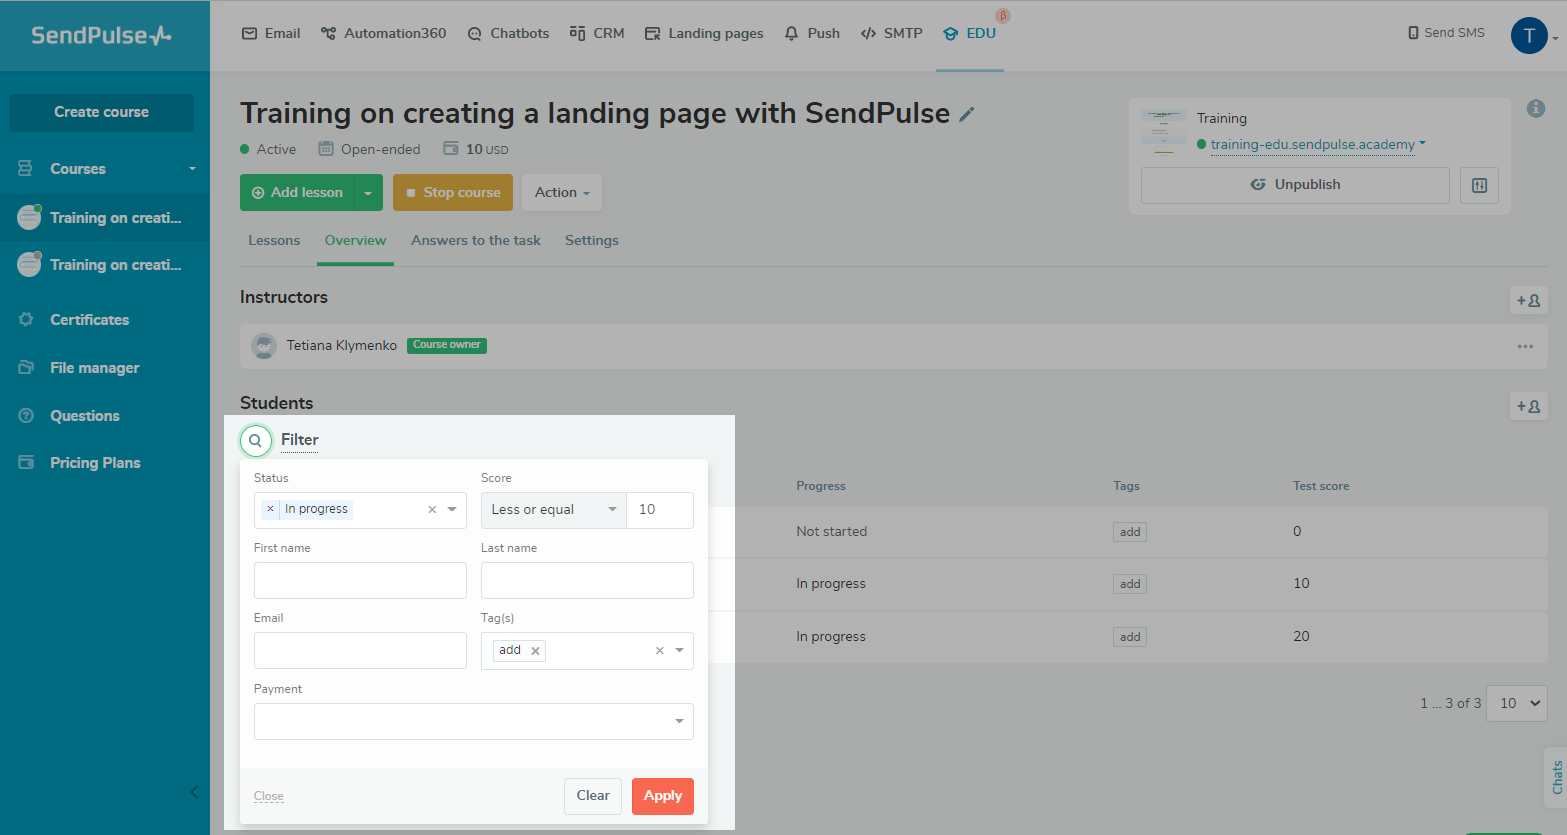Click the add student icon
Image resolution: width=1567 pixels, height=835 pixels.
pos(1528,406)
